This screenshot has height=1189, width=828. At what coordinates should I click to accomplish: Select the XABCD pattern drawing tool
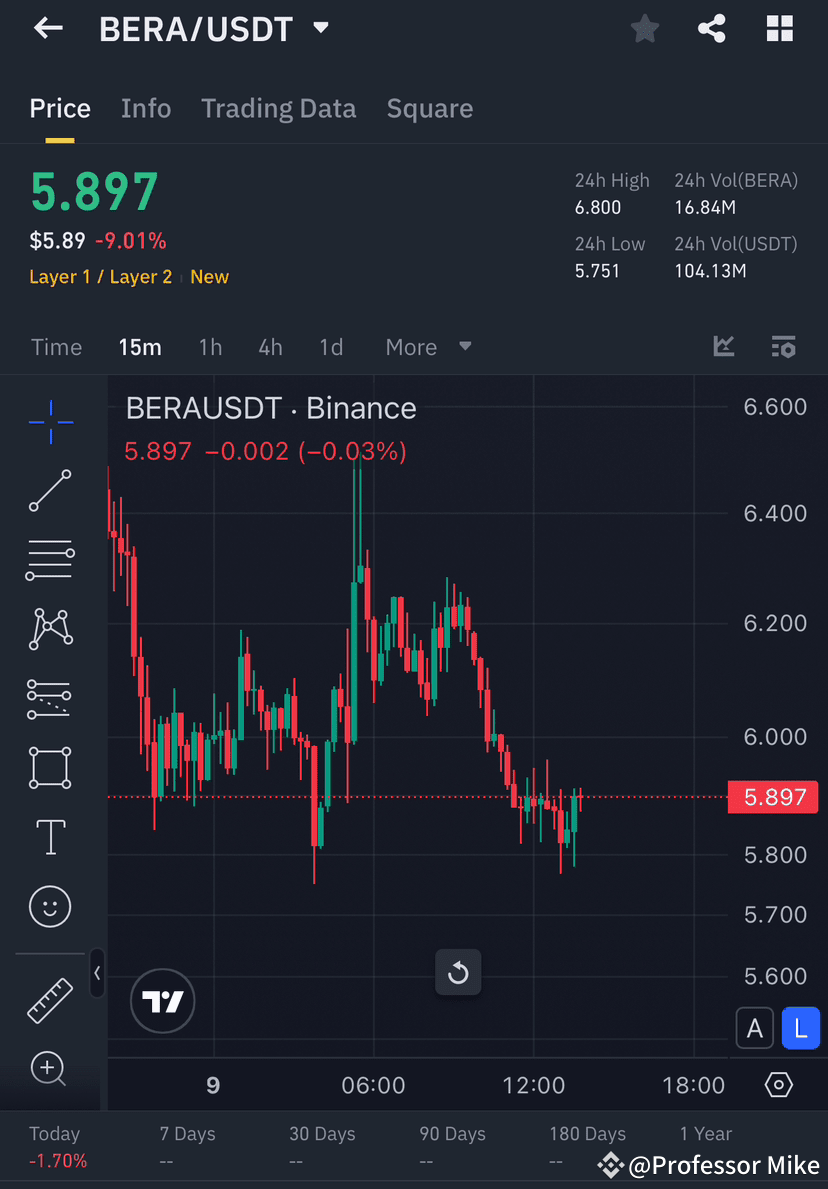pyautogui.click(x=50, y=629)
